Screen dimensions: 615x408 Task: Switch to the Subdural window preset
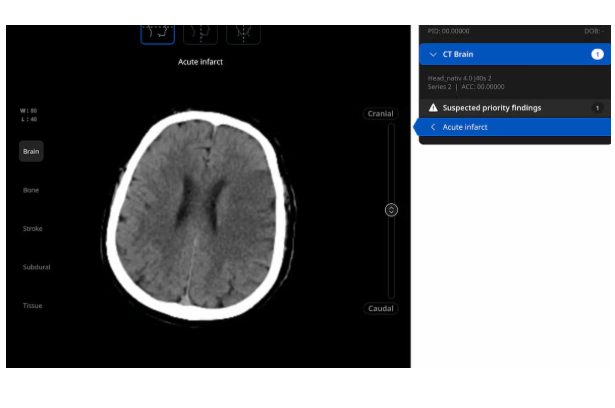(x=36, y=267)
